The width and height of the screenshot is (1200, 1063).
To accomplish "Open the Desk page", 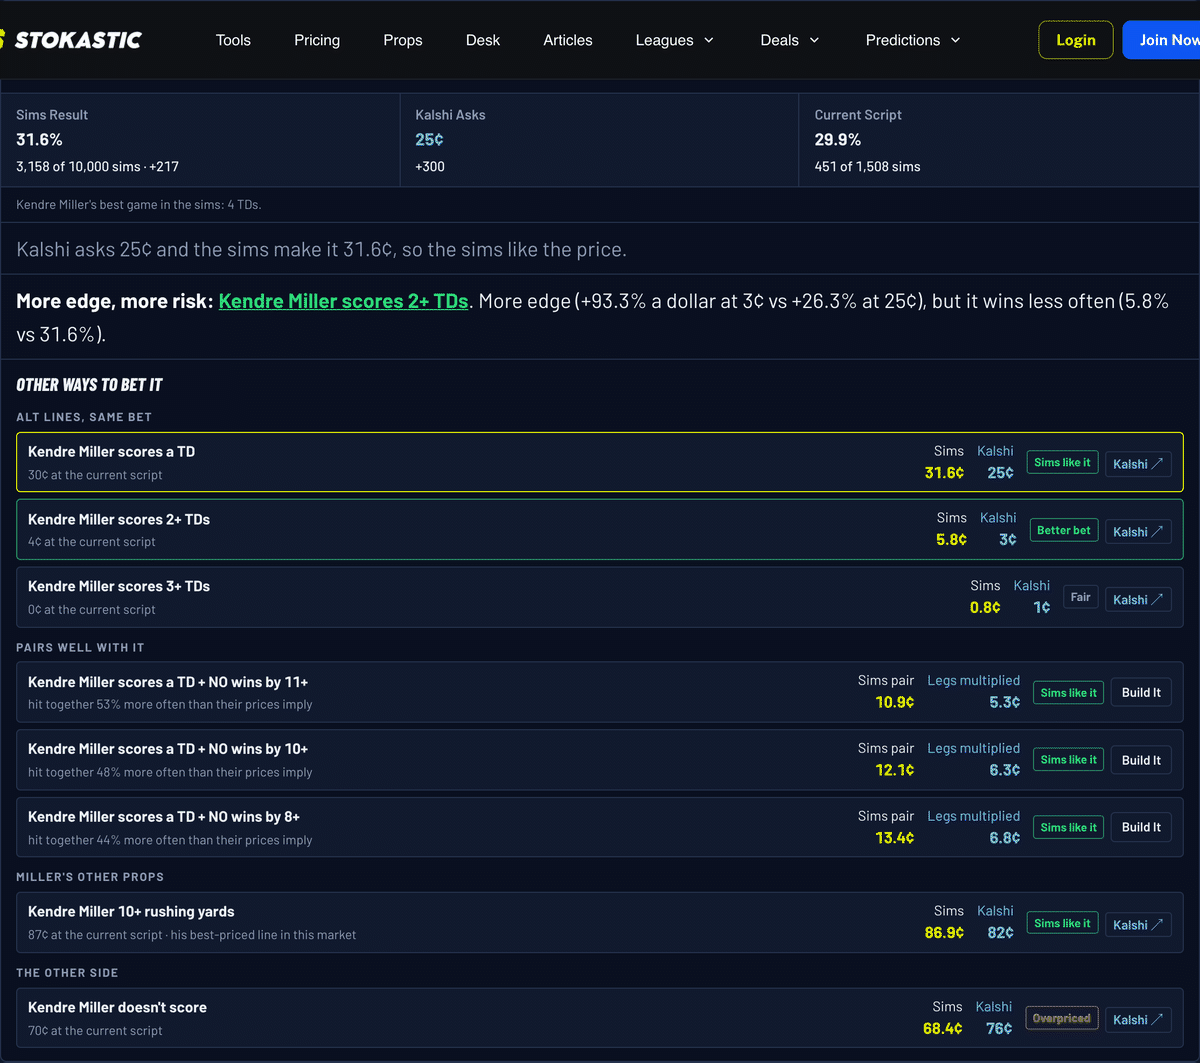I will coord(483,40).
